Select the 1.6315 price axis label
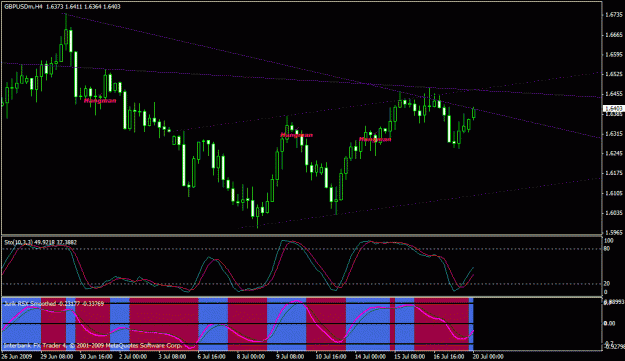This screenshot has width=625, height=361. (614, 134)
